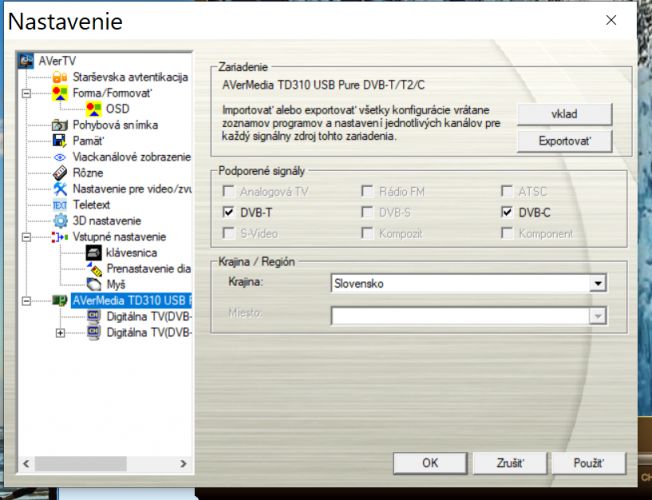The image size is (652, 500).
Task: Collapse the Forma/Formovať tree node
Action: (26, 93)
